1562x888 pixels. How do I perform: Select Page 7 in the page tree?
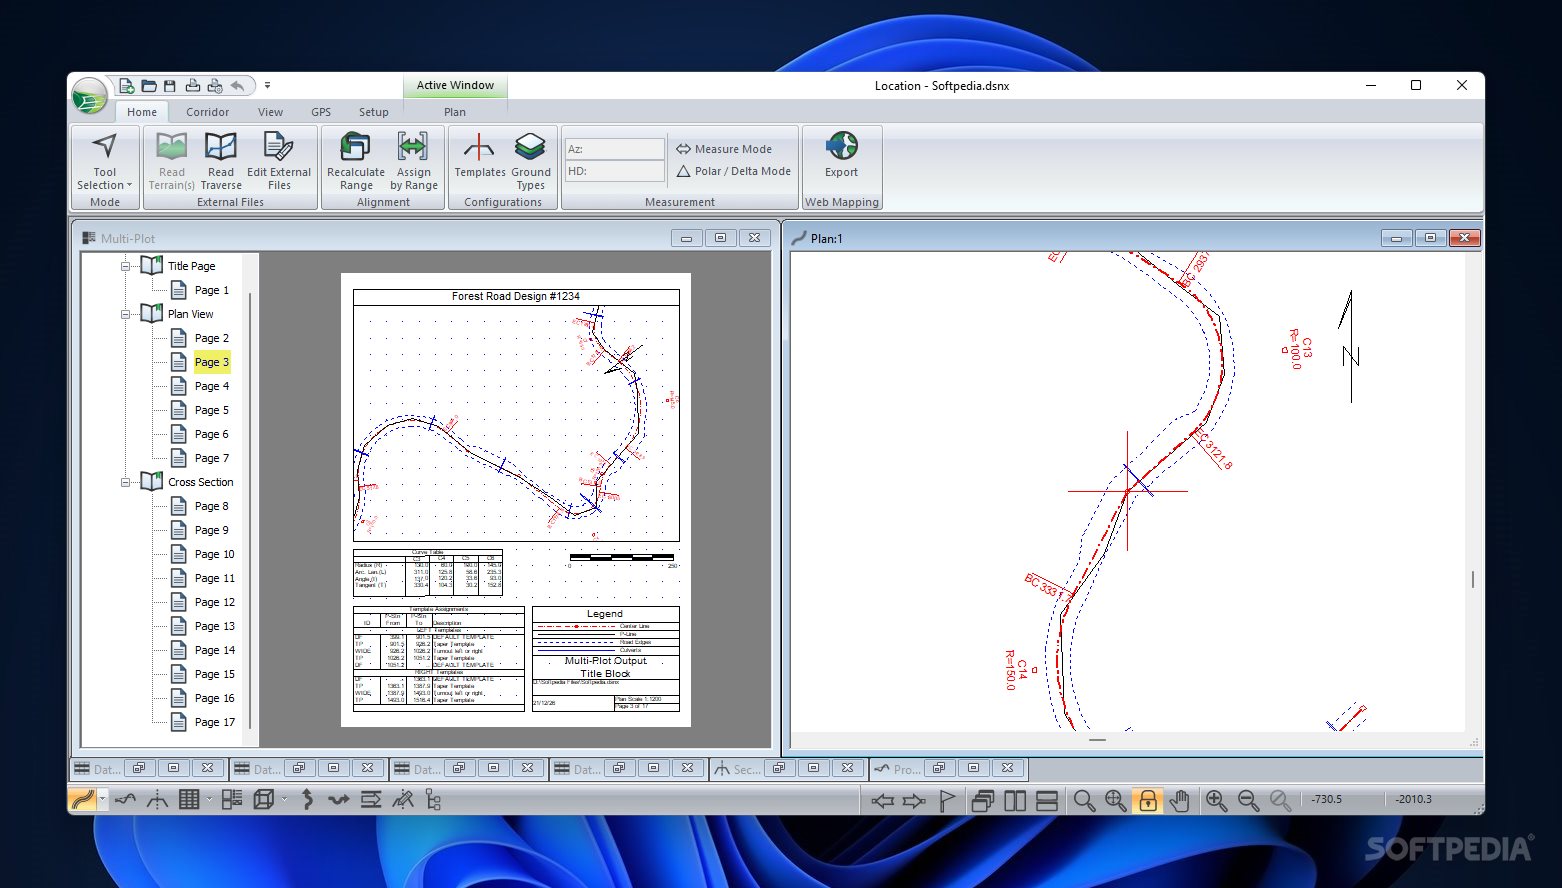(x=211, y=458)
